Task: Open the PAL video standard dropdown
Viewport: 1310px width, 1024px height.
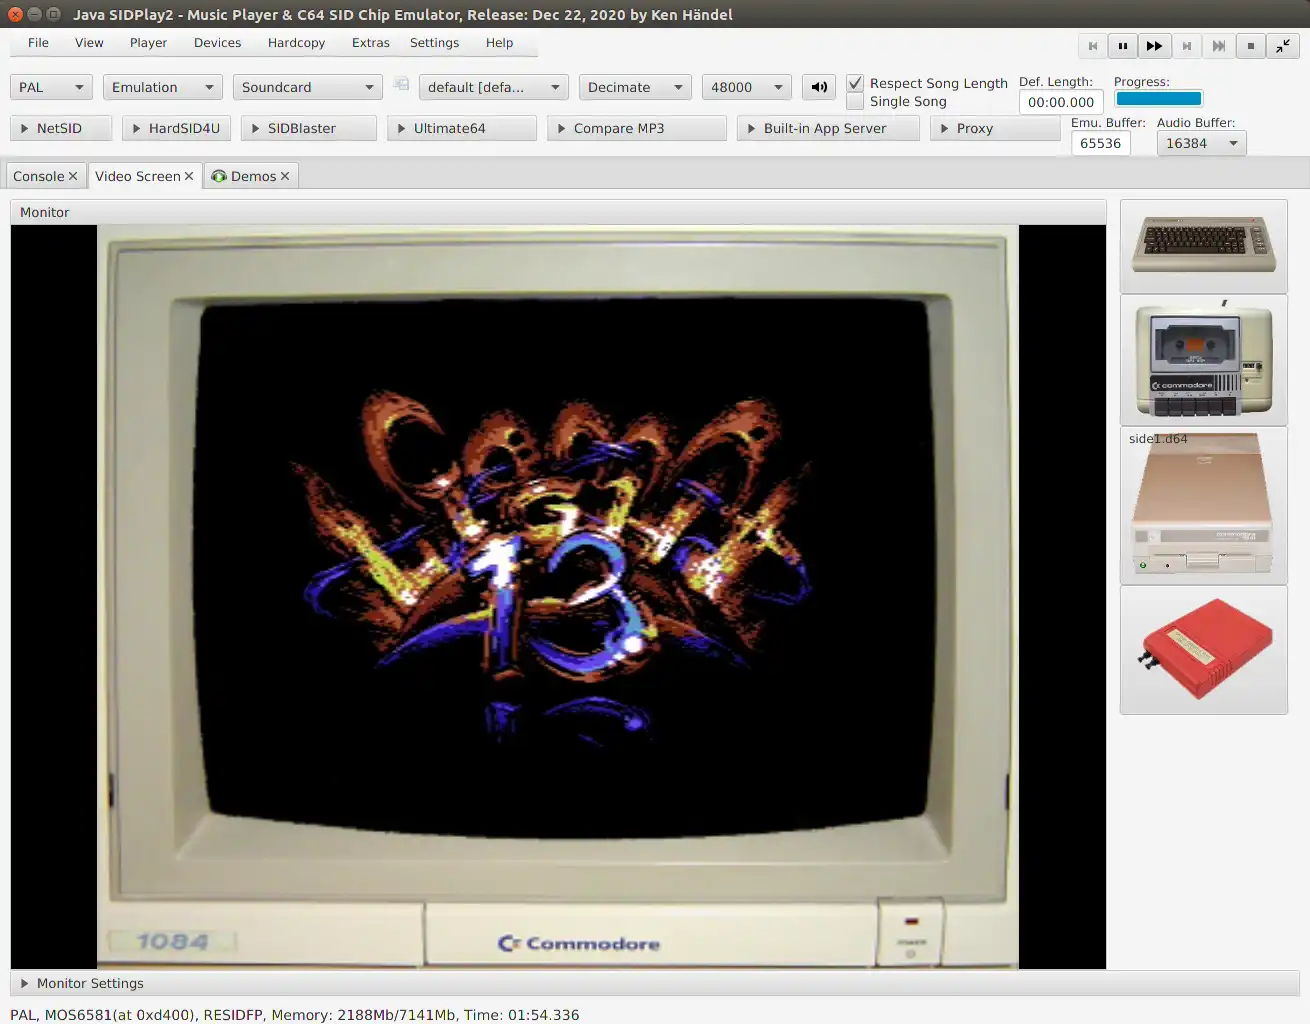Action: tap(51, 87)
